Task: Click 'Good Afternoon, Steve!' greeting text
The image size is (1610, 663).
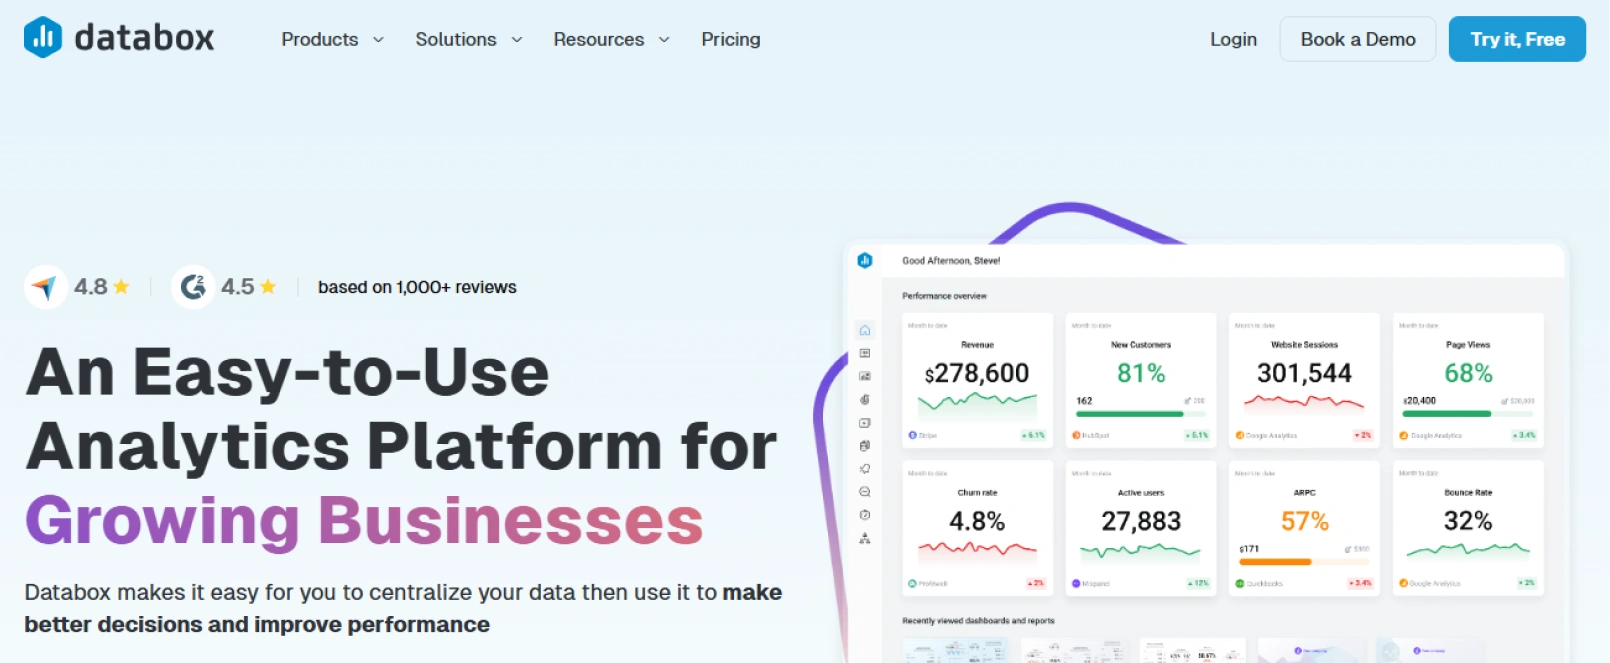Action: pos(951,260)
